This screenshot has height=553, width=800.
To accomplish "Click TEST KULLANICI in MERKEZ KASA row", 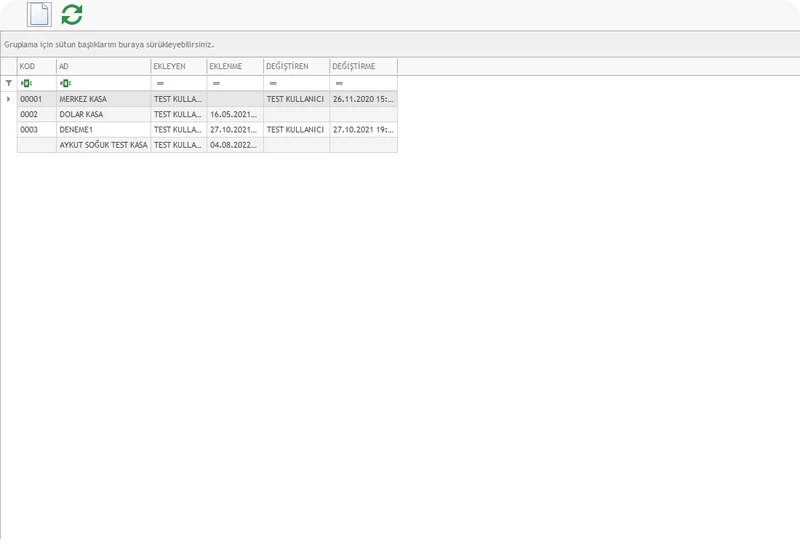I will [x=296, y=99].
